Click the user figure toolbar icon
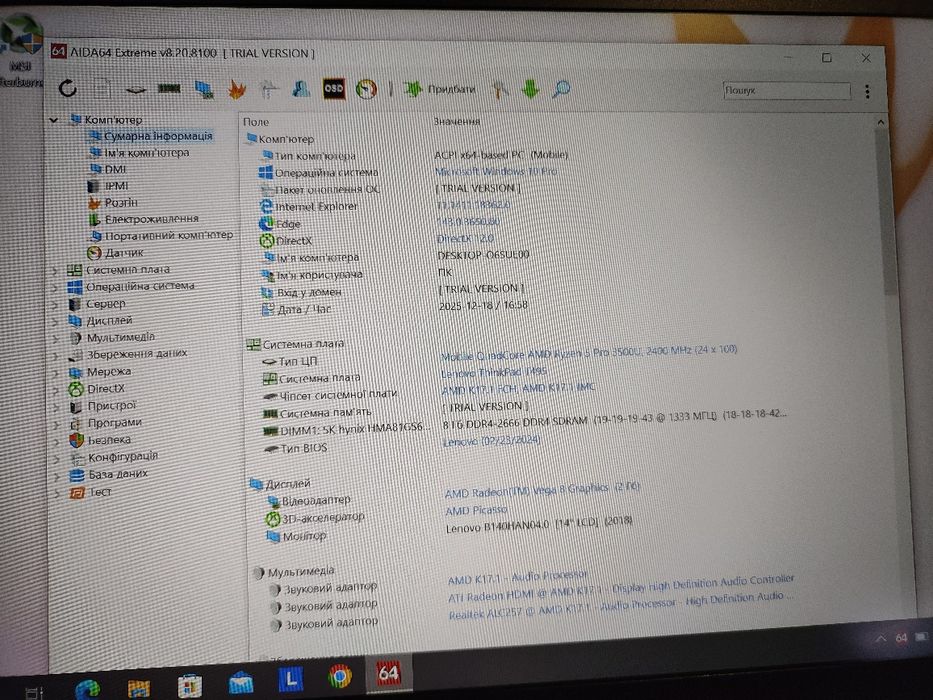This screenshot has width=933, height=700. (301, 89)
